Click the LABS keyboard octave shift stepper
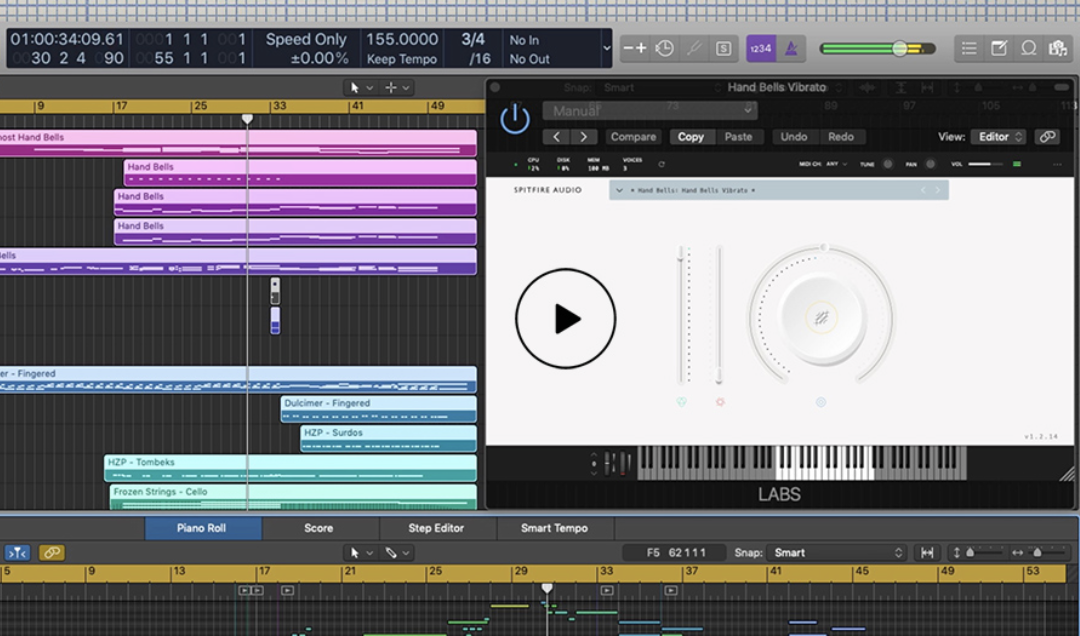1080x636 pixels. click(594, 463)
